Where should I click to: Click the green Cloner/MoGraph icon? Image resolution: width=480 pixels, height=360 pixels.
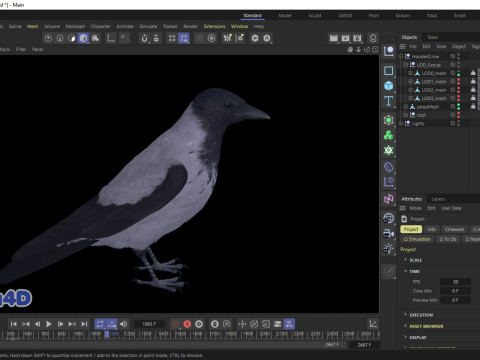tap(389, 135)
